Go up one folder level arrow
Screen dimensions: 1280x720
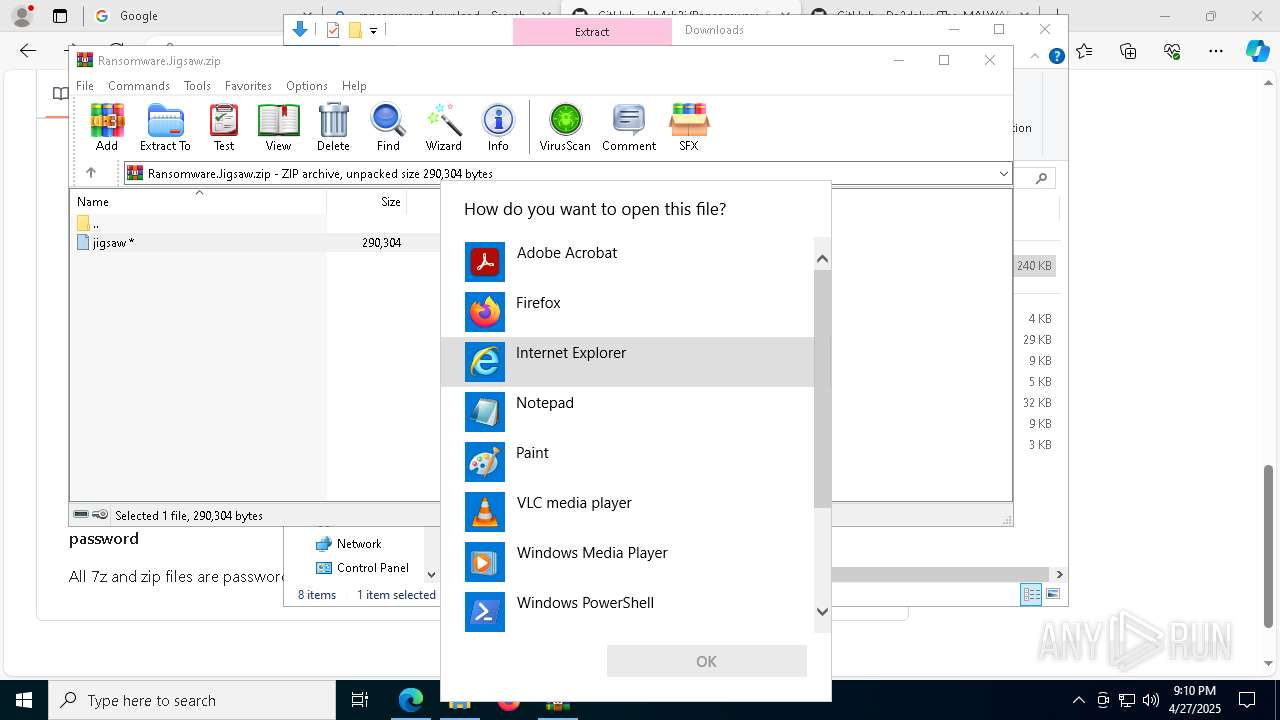coord(91,173)
